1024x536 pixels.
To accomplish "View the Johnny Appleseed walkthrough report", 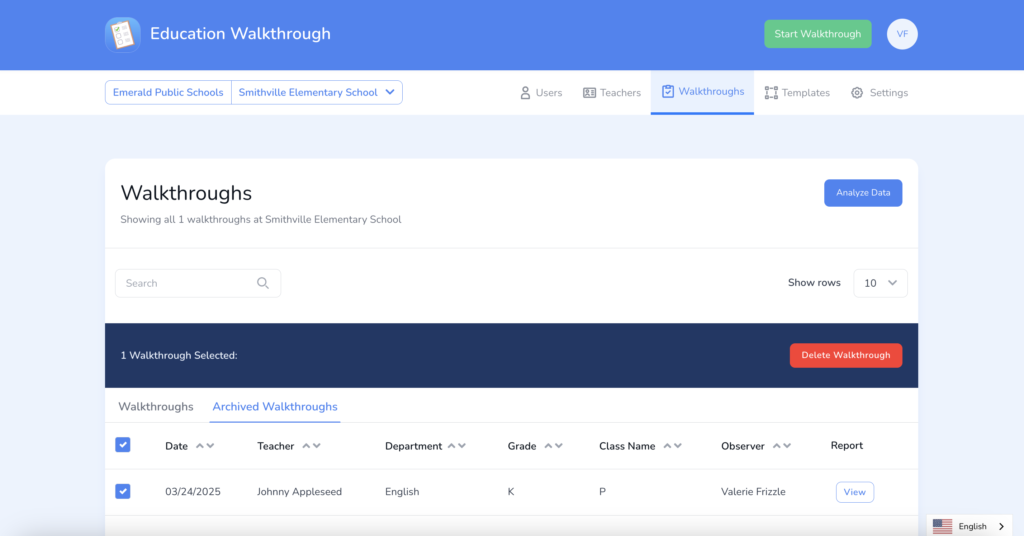I will point(854,492).
